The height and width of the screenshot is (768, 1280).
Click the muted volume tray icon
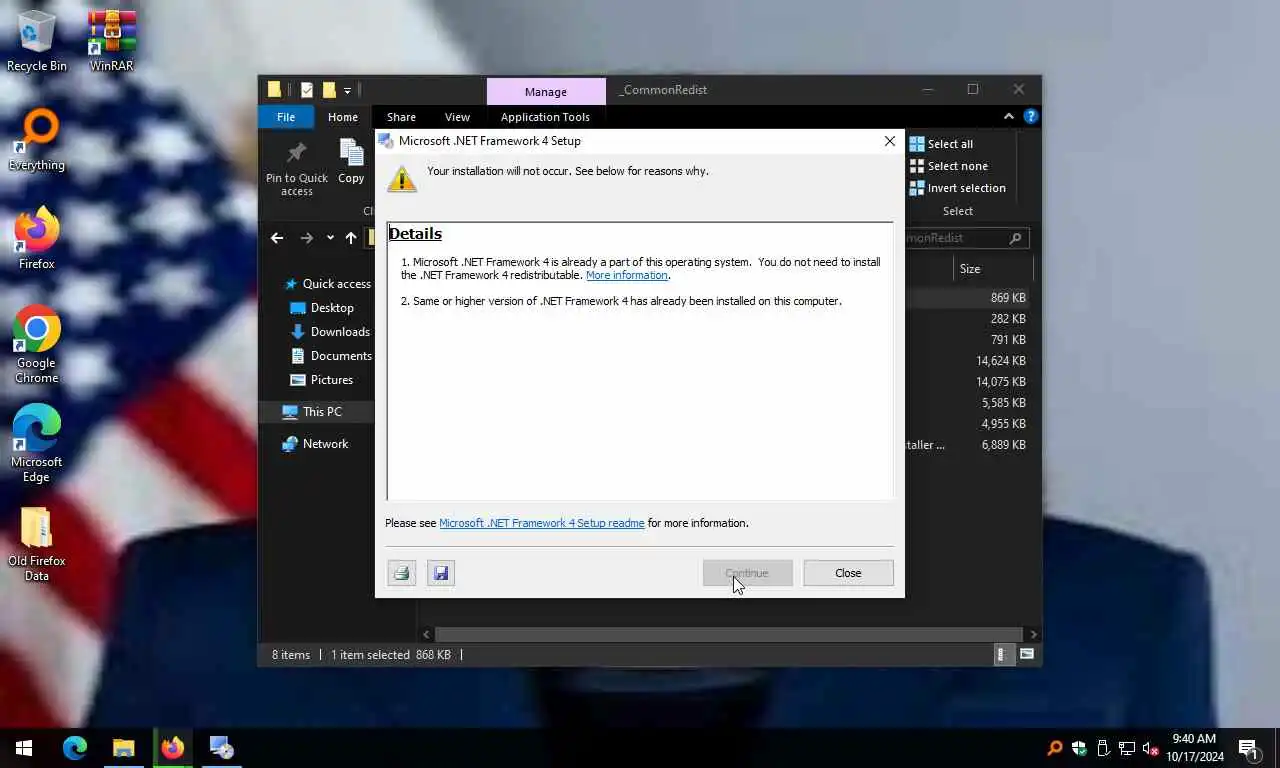point(1151,748)
